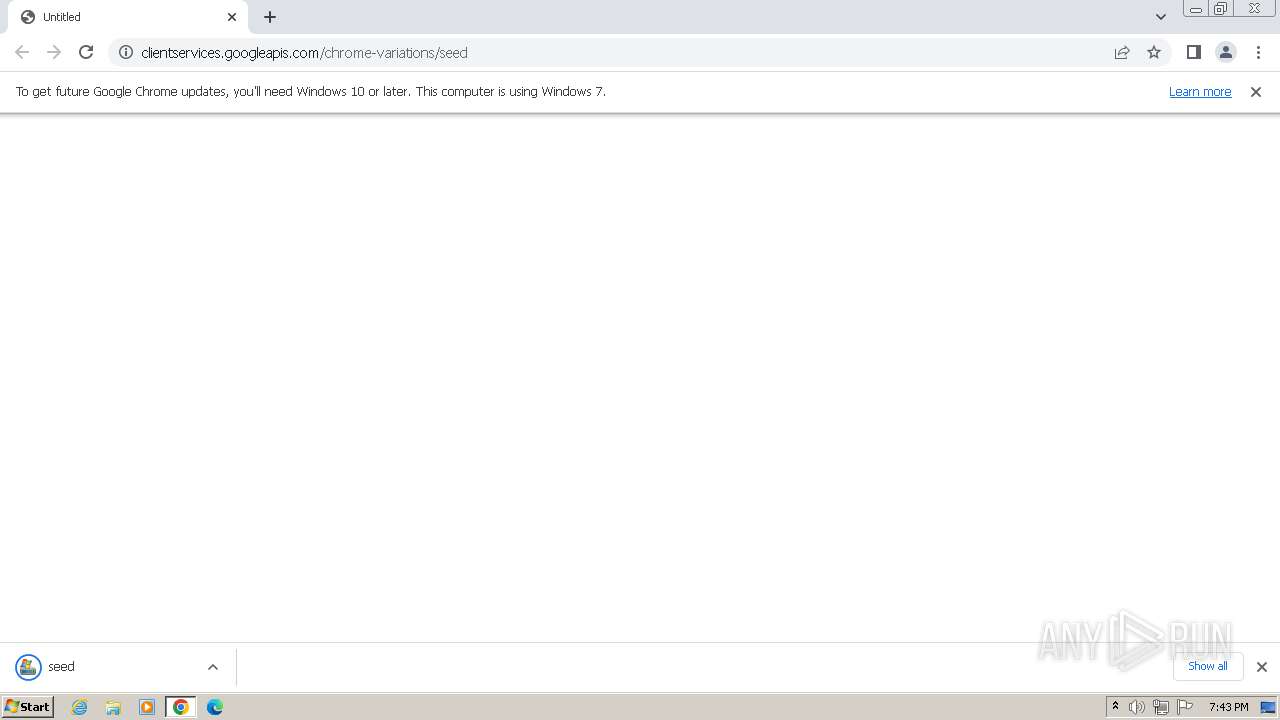The height and width of the screenshot is (720, 1280).
Task: Open the side panel
Action: 1193,52
